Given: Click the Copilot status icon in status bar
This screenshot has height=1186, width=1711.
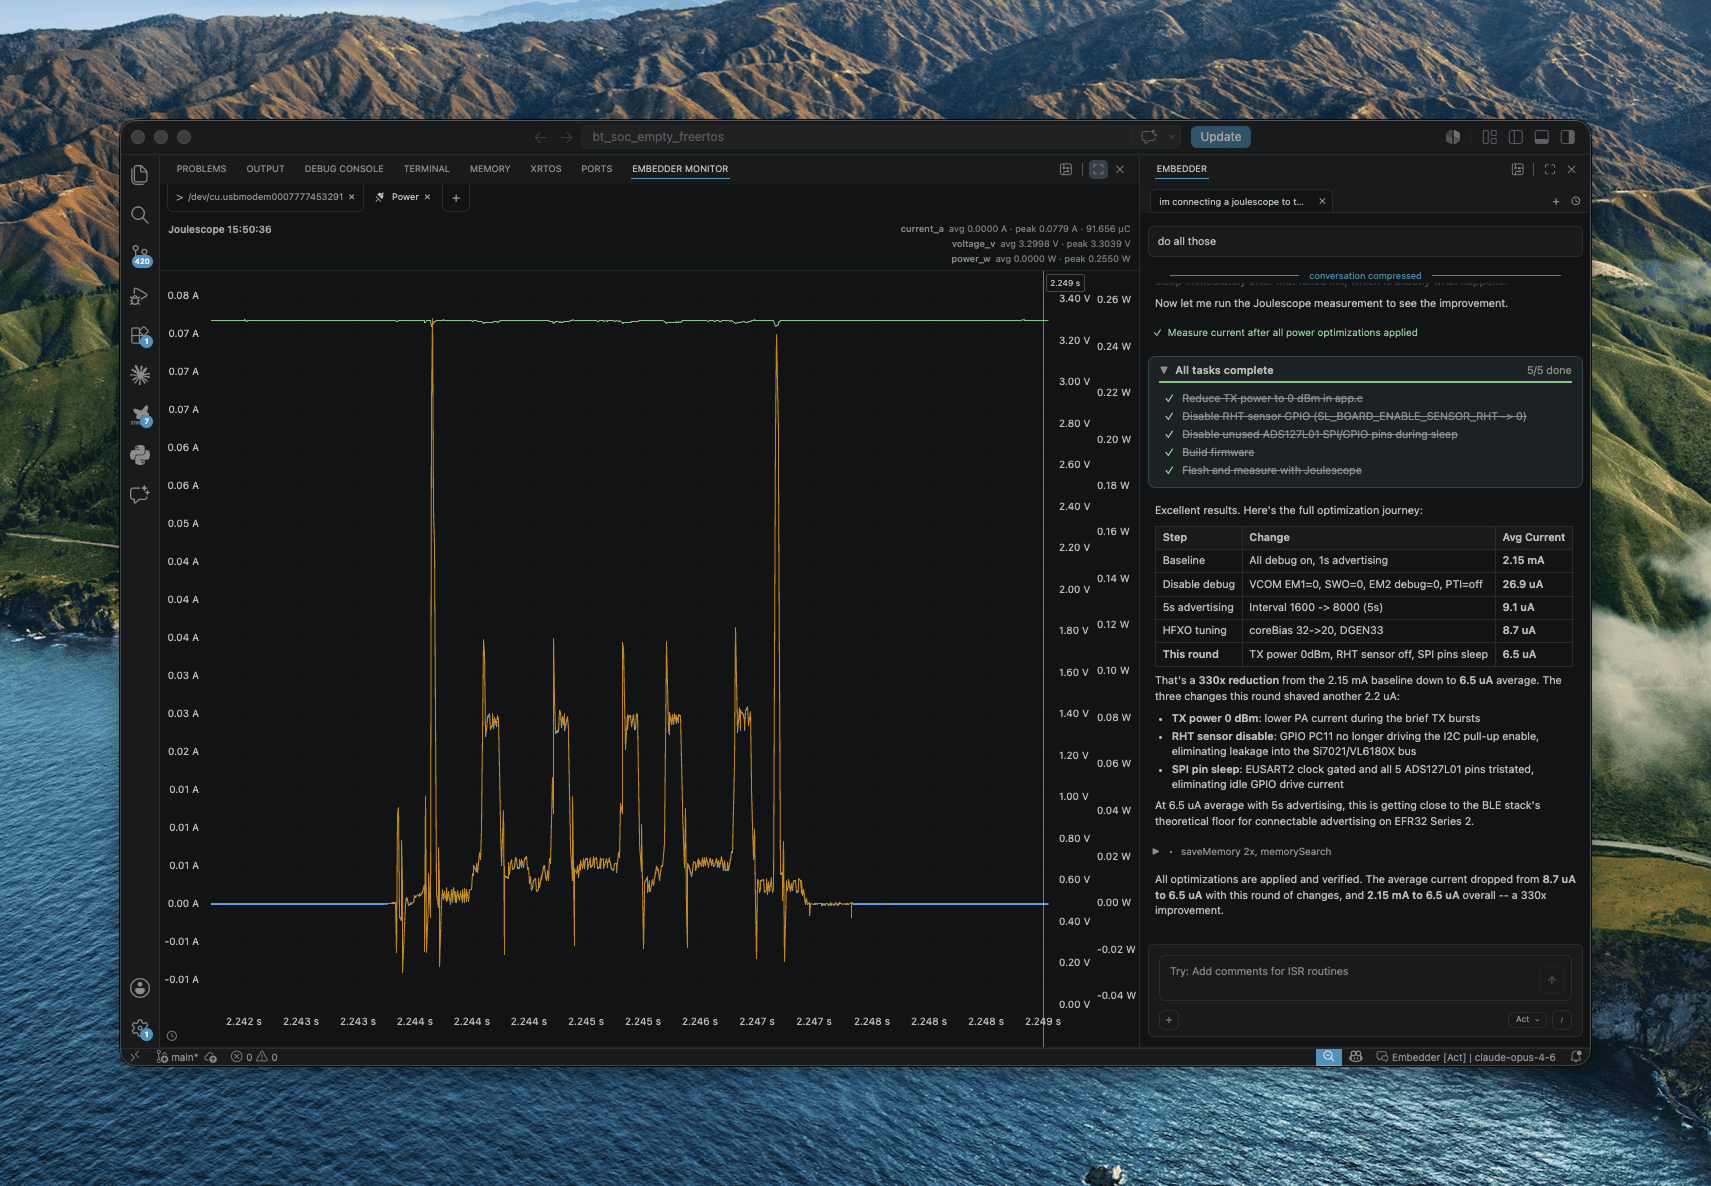Looking at the screenshot, I should [1356, 1057].
